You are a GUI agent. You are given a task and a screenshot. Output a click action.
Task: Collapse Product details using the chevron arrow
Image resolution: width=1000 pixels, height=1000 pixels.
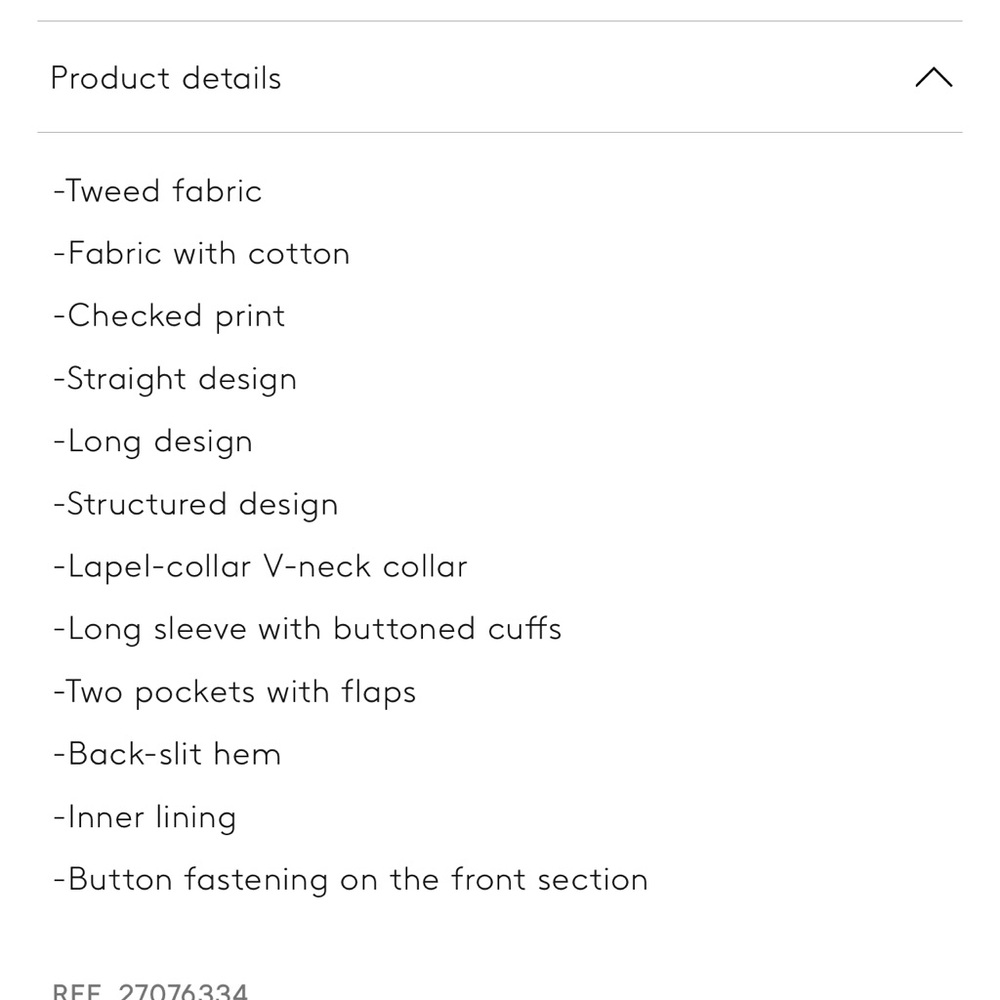coord(933,78)
